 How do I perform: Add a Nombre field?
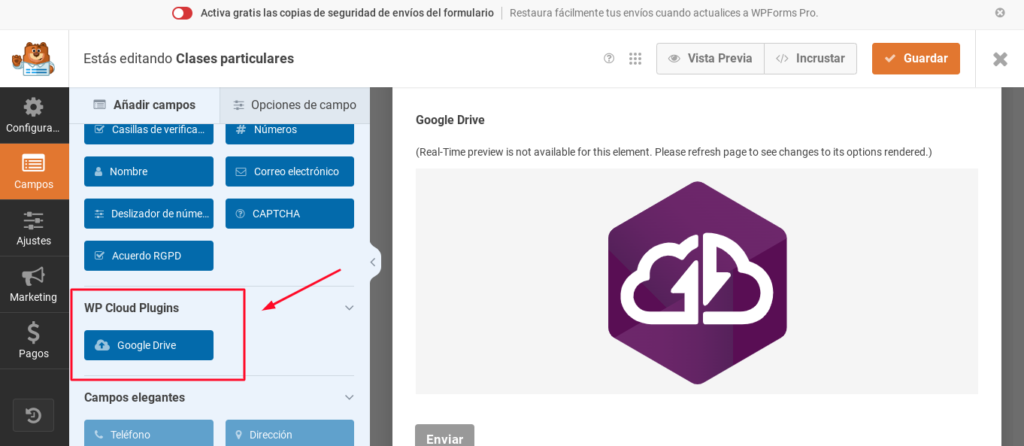coord(149,172)
